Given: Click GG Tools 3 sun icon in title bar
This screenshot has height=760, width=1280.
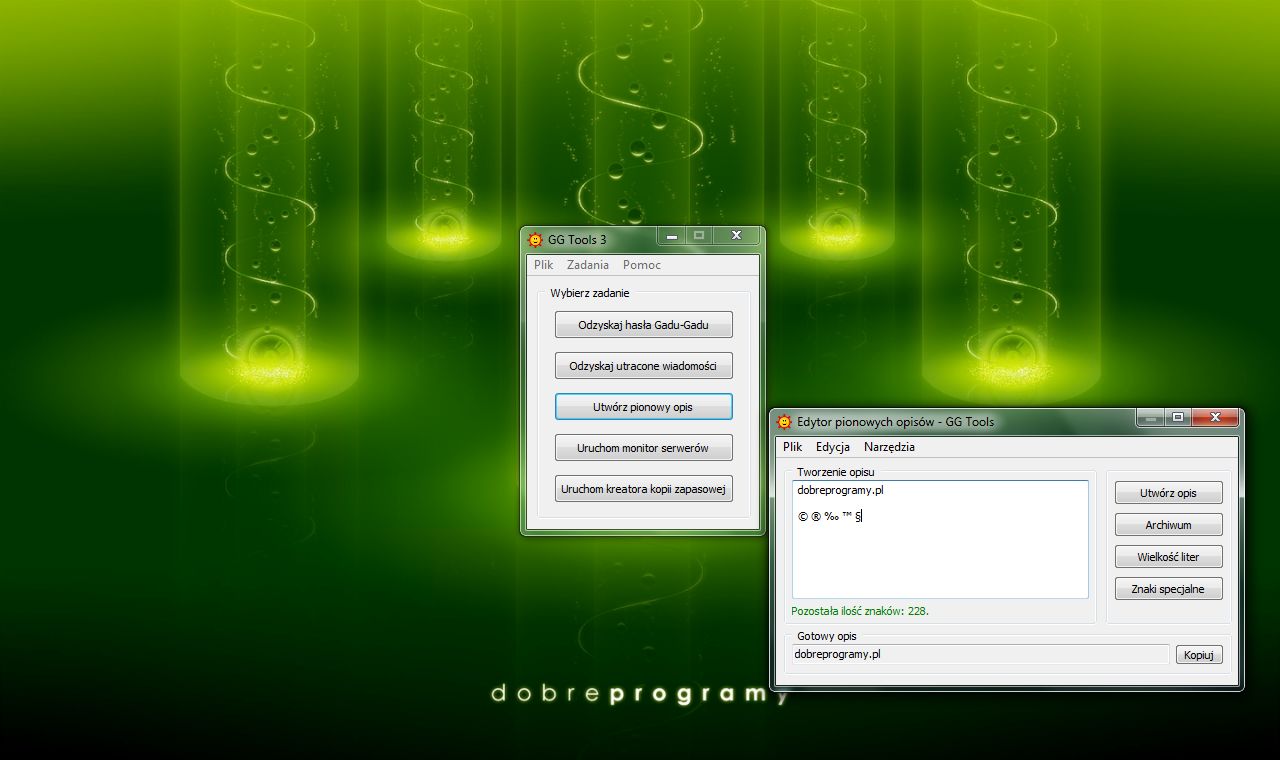Looking at the screenshot, I should (535, 239).
